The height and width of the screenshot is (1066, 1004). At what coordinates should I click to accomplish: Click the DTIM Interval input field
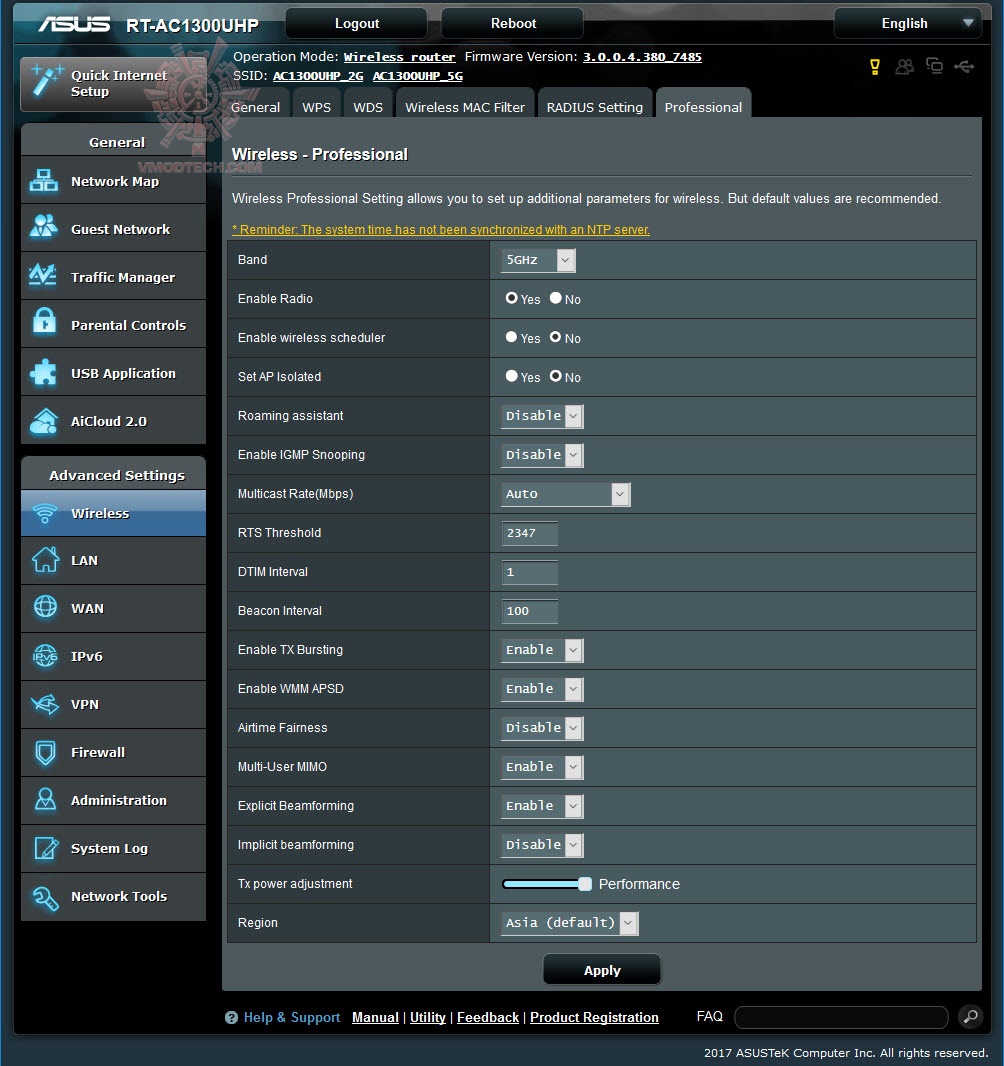530,572
